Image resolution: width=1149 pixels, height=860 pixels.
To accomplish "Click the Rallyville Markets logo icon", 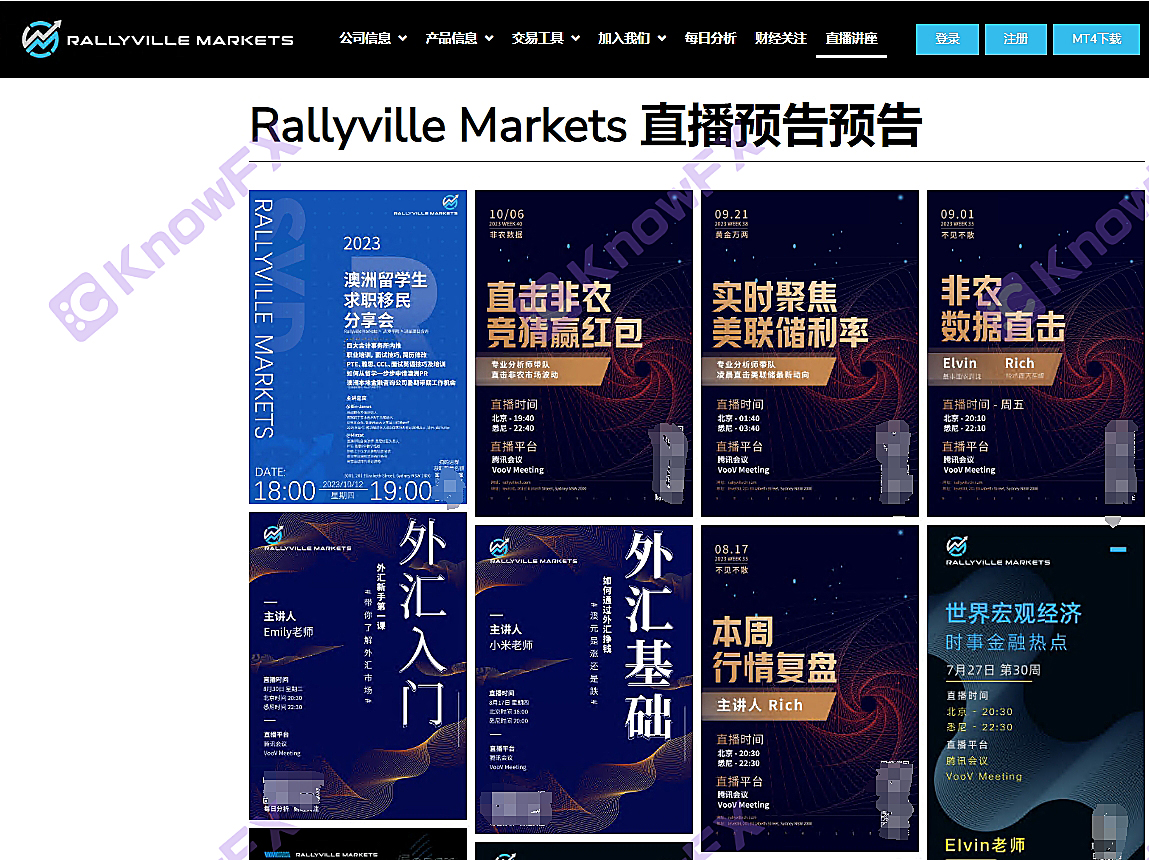I will tap(41, 39).
